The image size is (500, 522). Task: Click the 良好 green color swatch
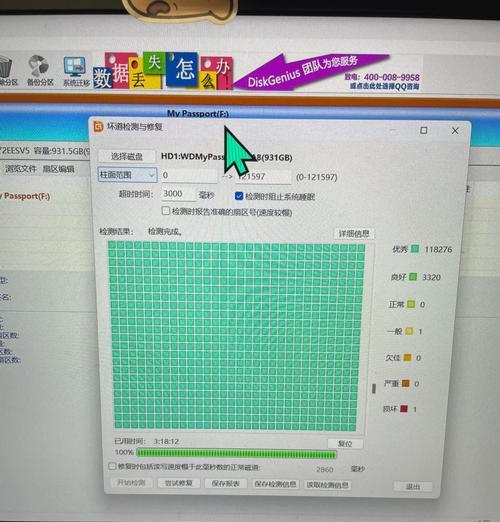coord(413,277)
